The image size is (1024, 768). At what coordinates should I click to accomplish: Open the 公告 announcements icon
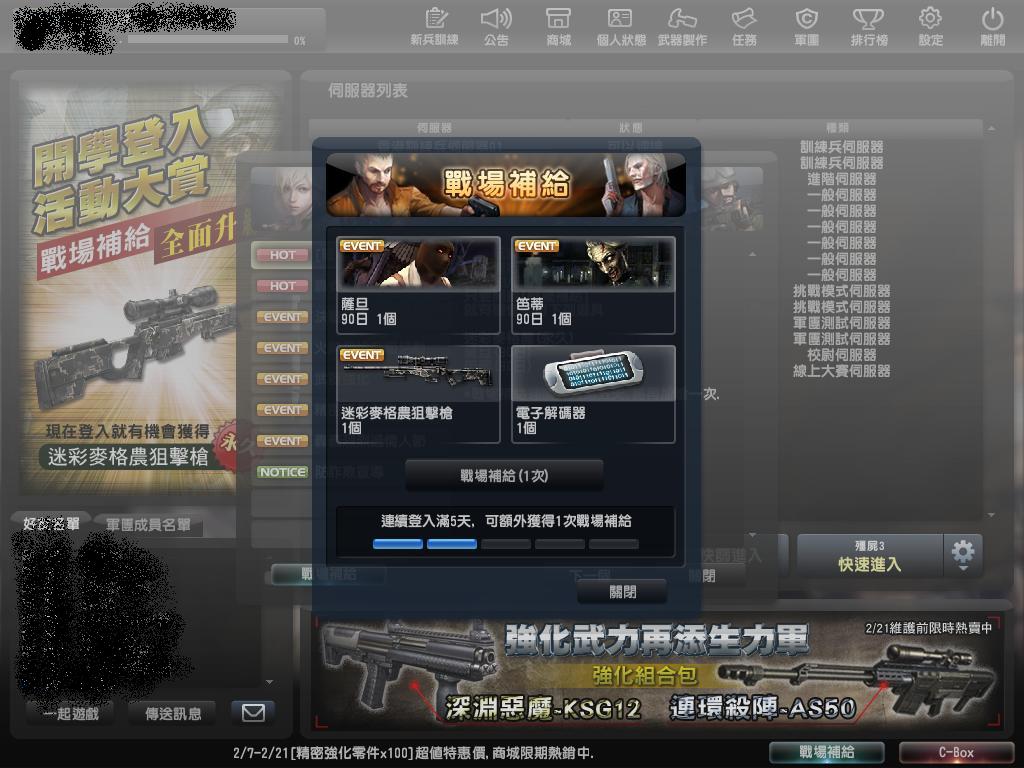pyautogui.click(x=496, y=26)
